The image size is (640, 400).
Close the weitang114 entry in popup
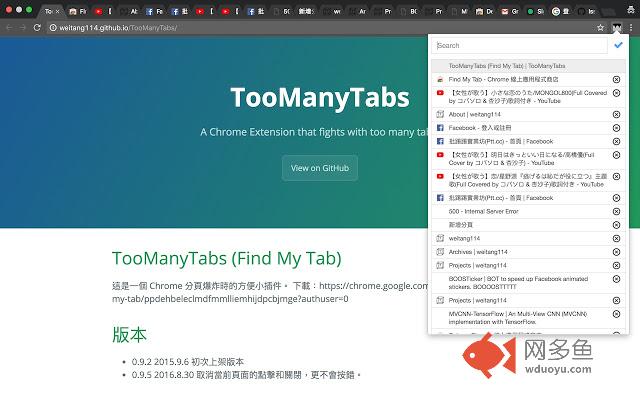(616, 238)
